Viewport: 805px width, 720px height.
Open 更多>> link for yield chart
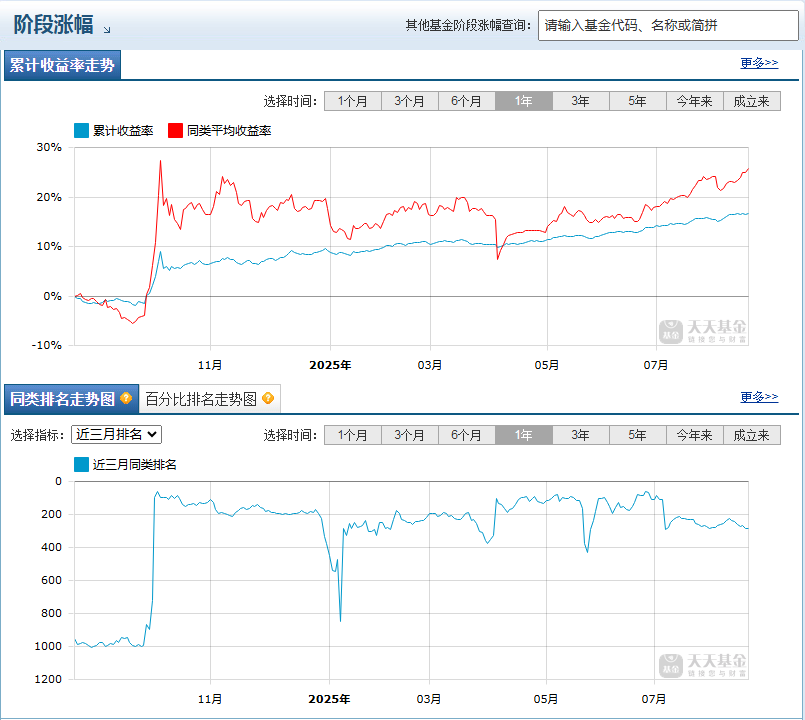pyautogui.click(x=759, y=63)
